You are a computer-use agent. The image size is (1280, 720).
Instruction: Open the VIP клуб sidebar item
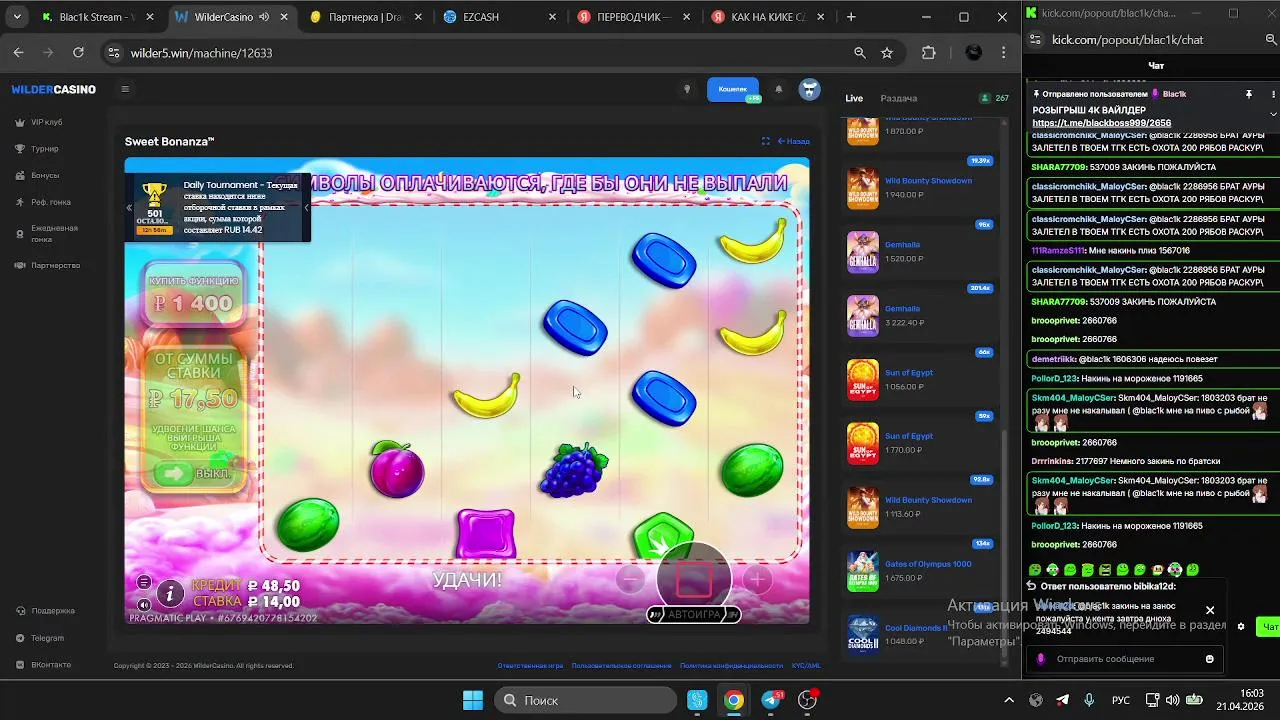click(x=40, y=122)
